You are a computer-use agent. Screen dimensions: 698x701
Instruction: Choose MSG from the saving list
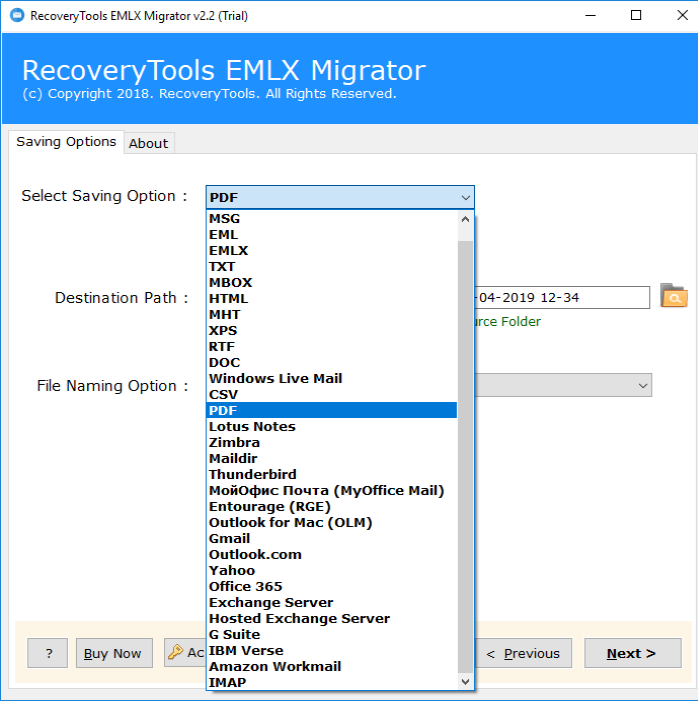(x=331, y=219)
